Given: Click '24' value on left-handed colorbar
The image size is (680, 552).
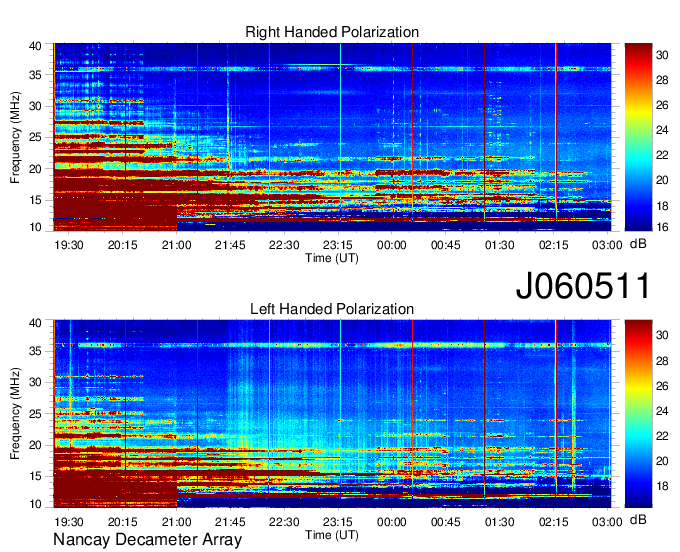Looking at the screenshot, I should click(x=662, y=411).
